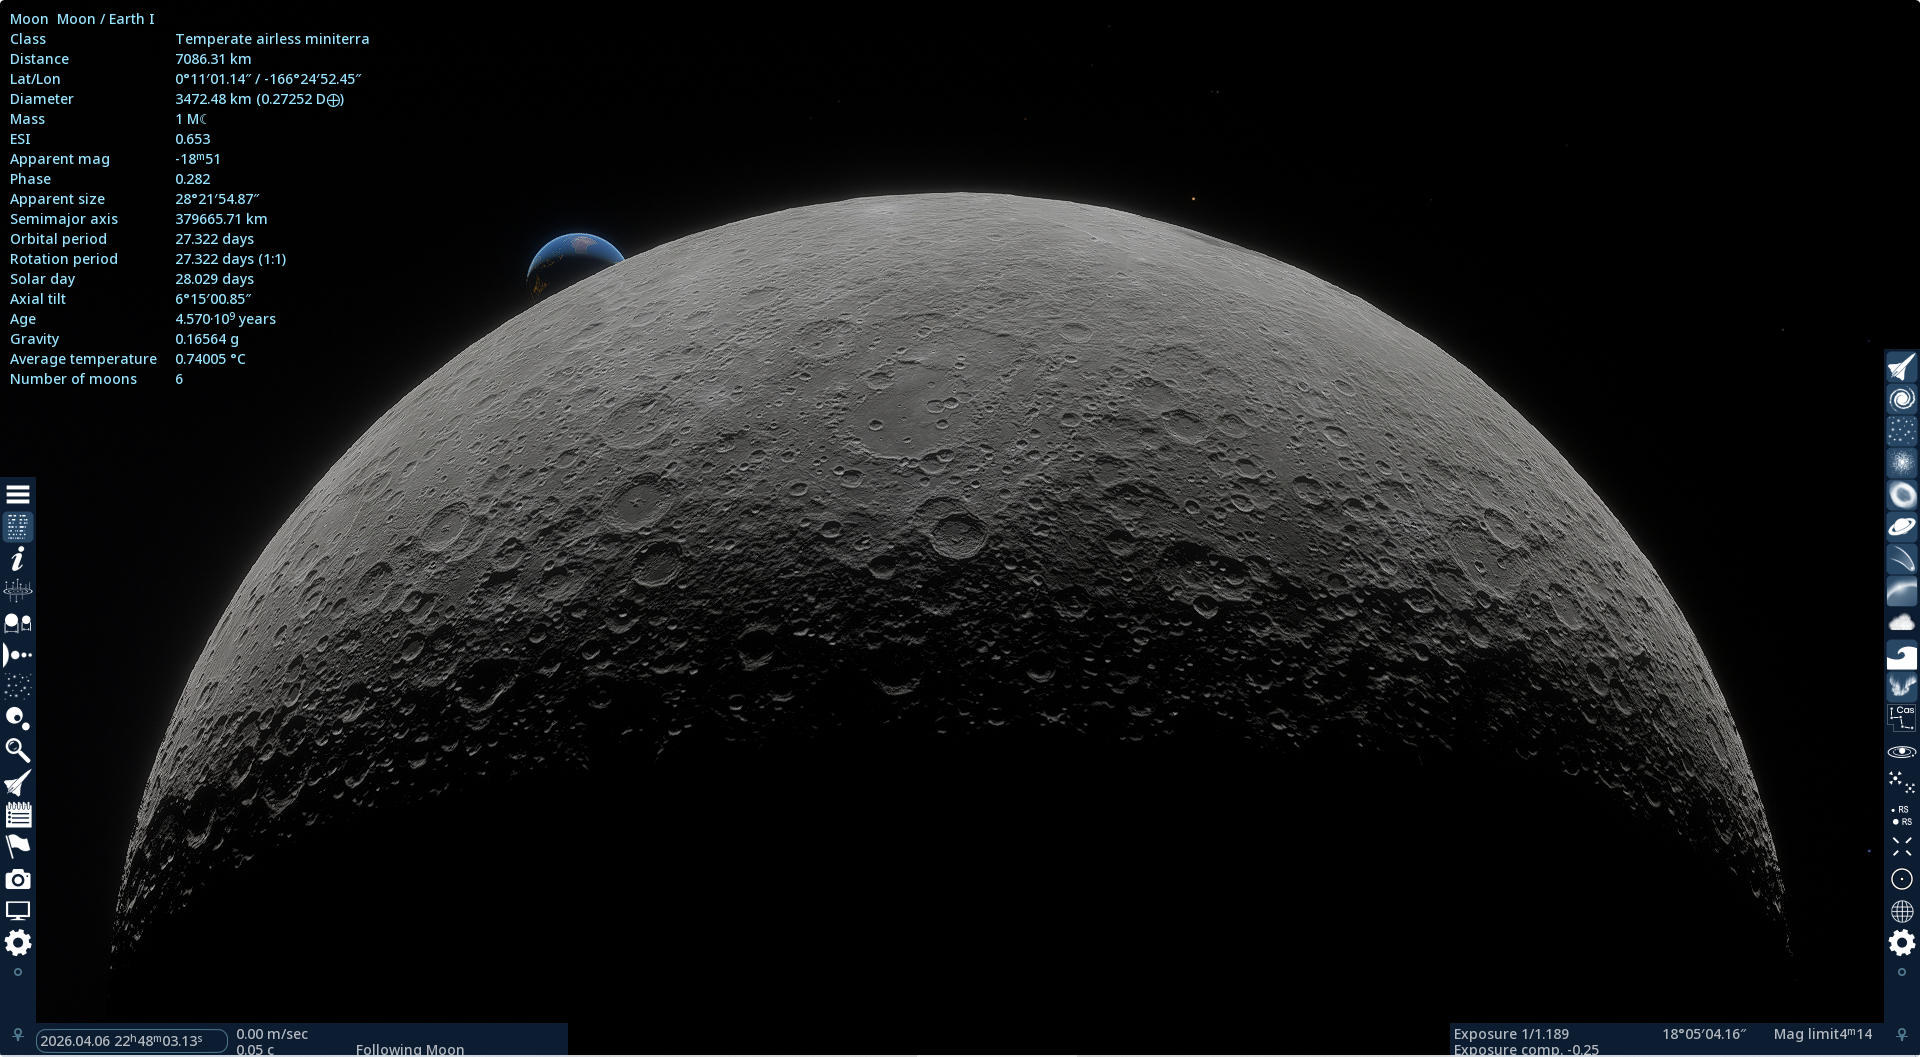The height and width of the screenshot is (1057, 1920).
Task: Open the magnifying glass search tool
Action: [18, 751]
